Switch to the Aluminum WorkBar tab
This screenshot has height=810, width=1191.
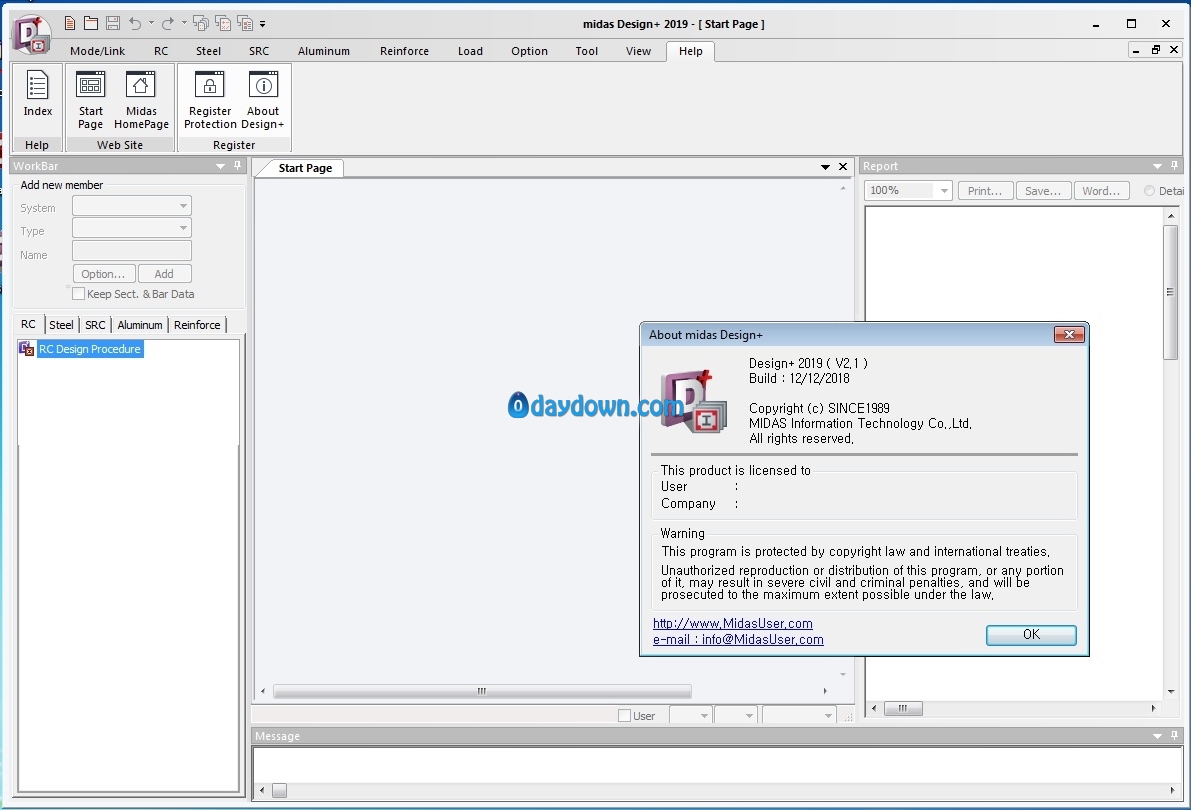pos(140,324)
